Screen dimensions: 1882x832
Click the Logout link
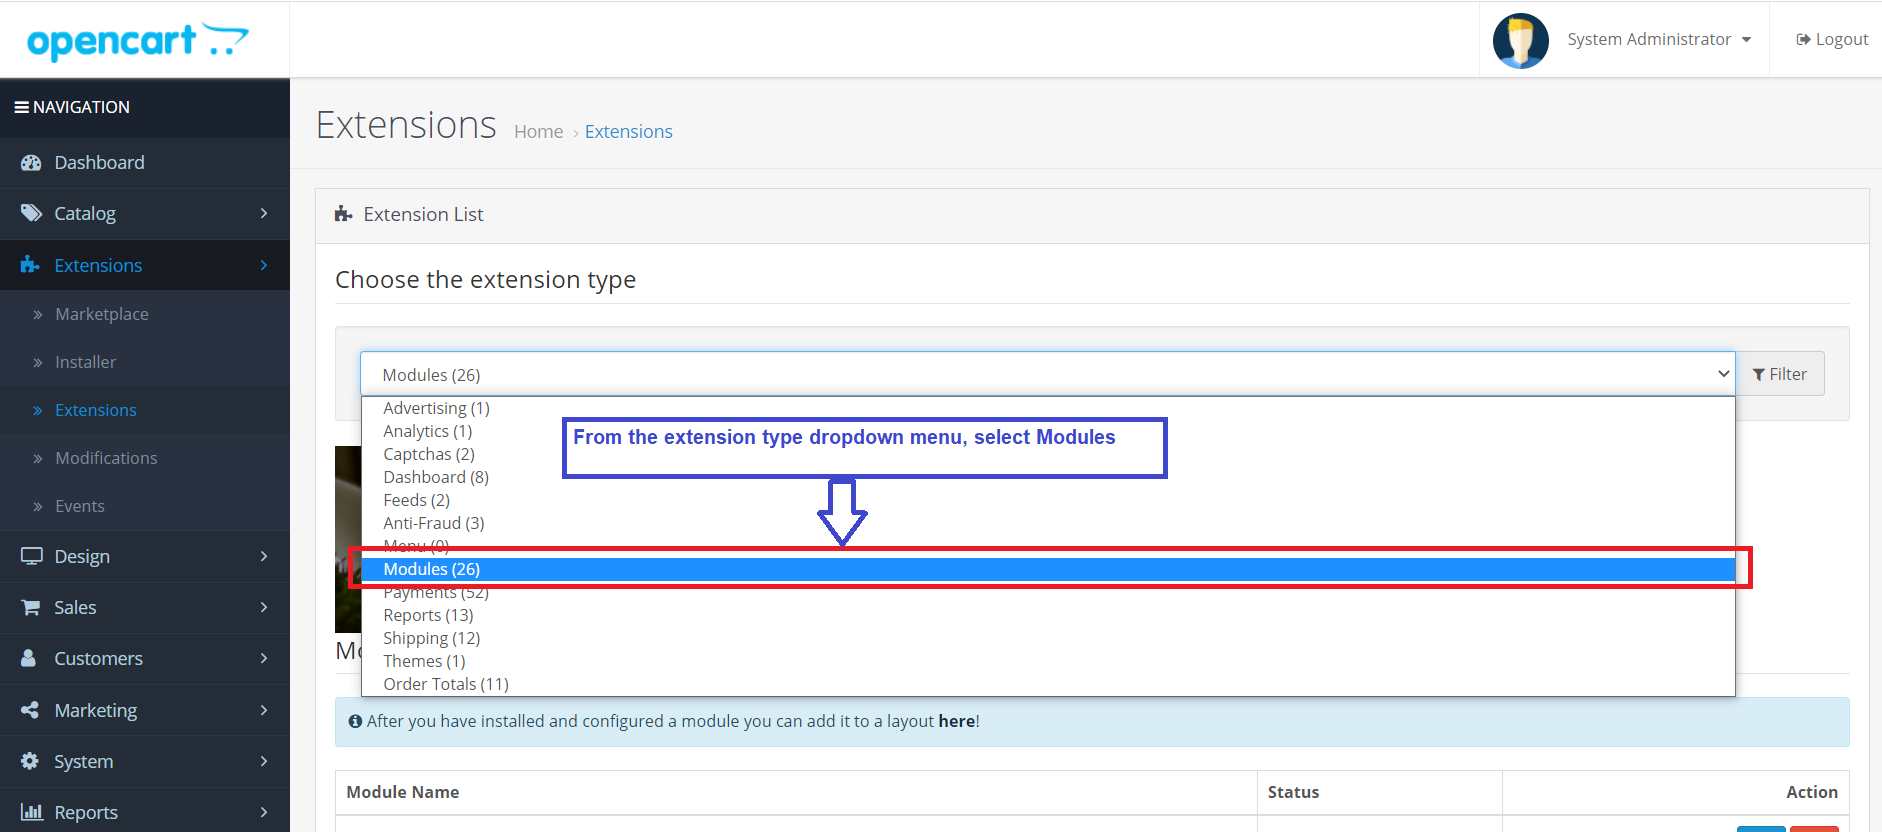click(x=1832, y=39)
